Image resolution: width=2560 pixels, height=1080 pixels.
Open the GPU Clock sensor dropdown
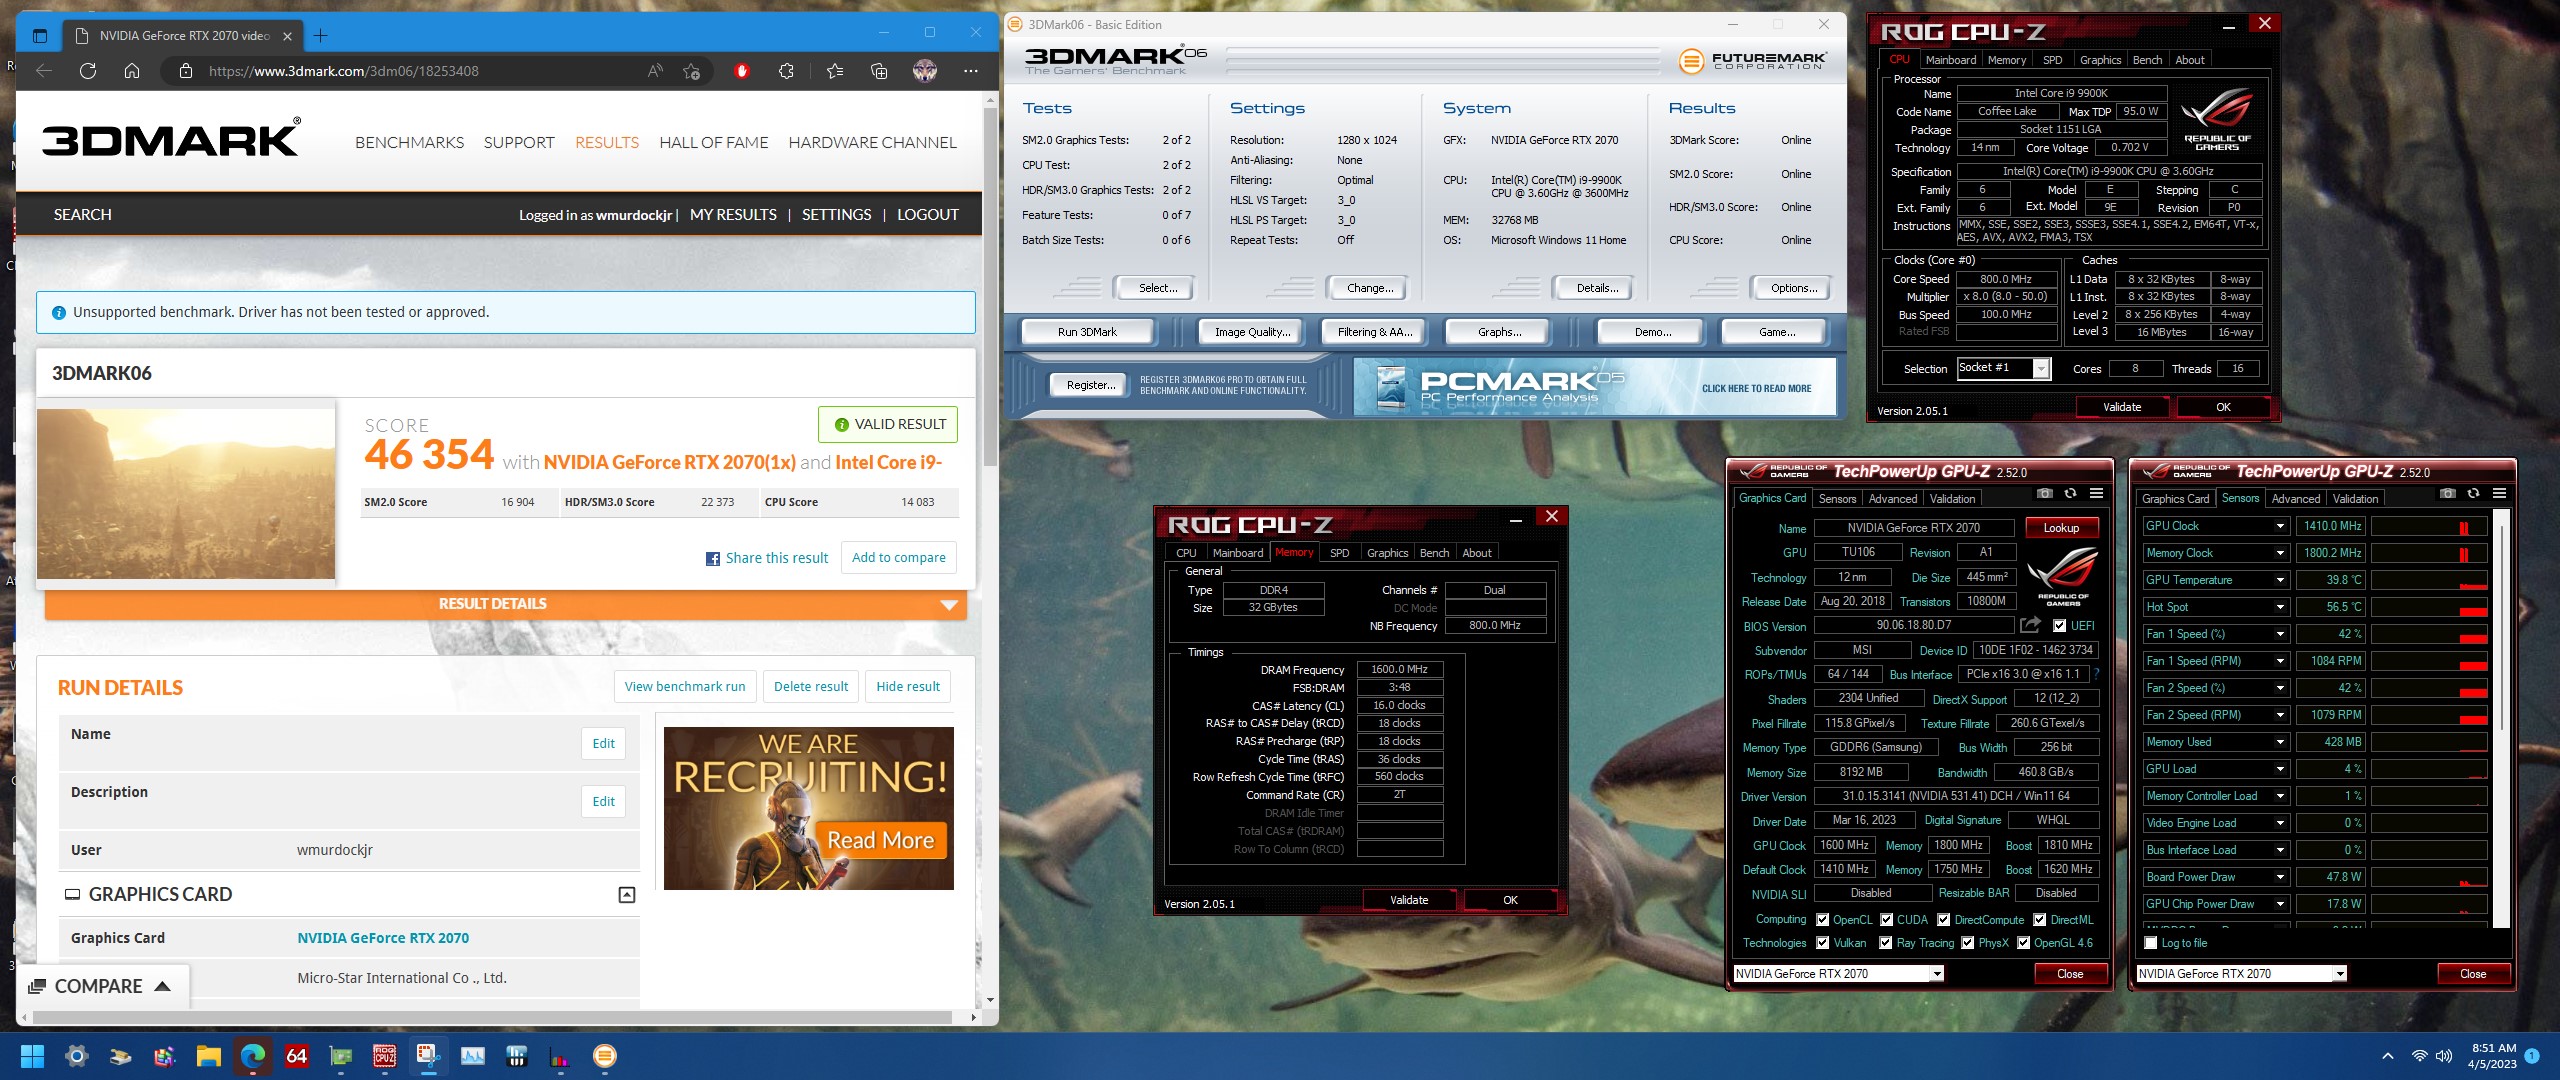2280,526
